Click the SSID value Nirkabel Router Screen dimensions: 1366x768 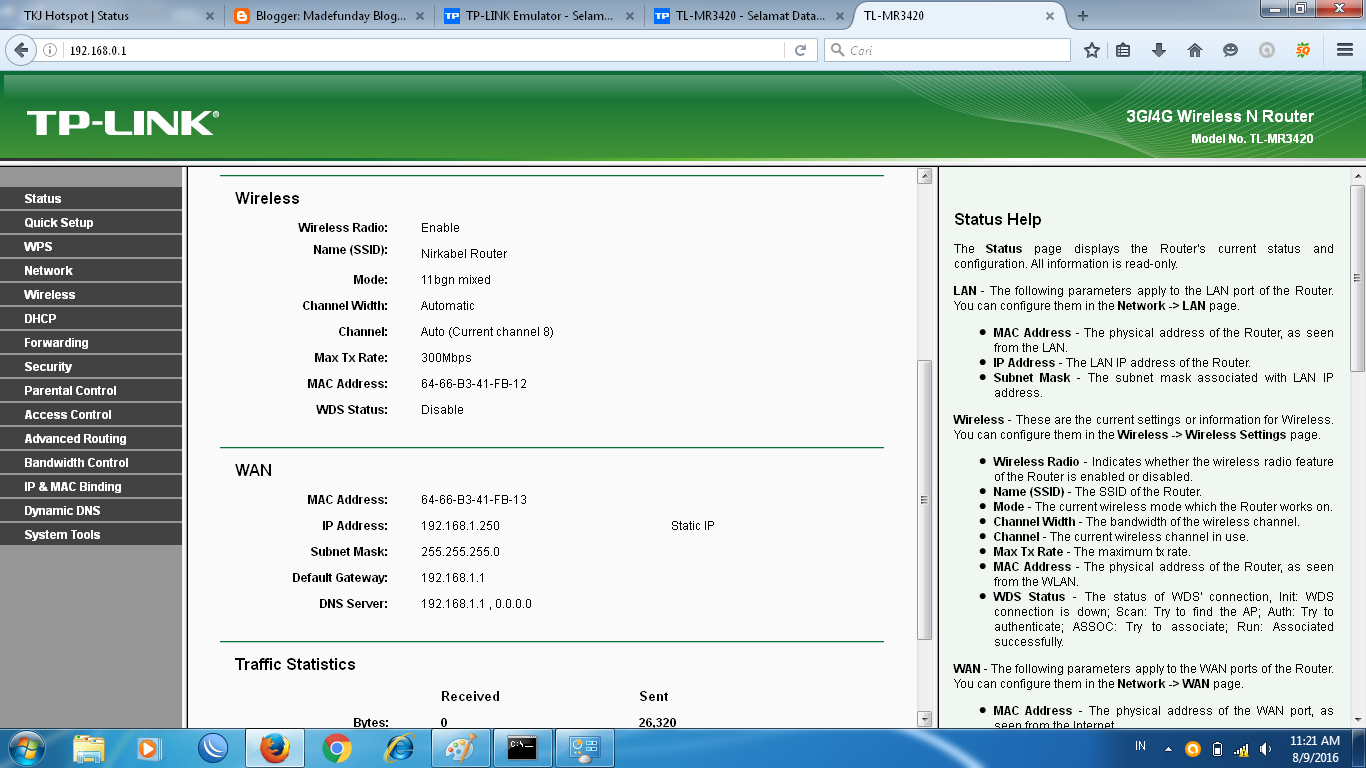[x=464, y=254]
